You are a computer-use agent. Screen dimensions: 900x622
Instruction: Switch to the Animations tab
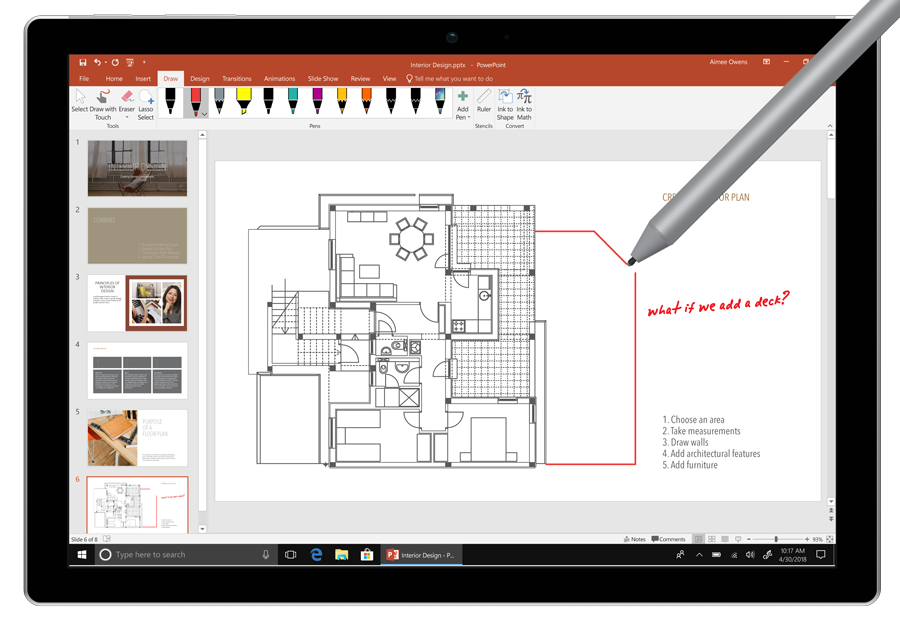click(280, 78)
